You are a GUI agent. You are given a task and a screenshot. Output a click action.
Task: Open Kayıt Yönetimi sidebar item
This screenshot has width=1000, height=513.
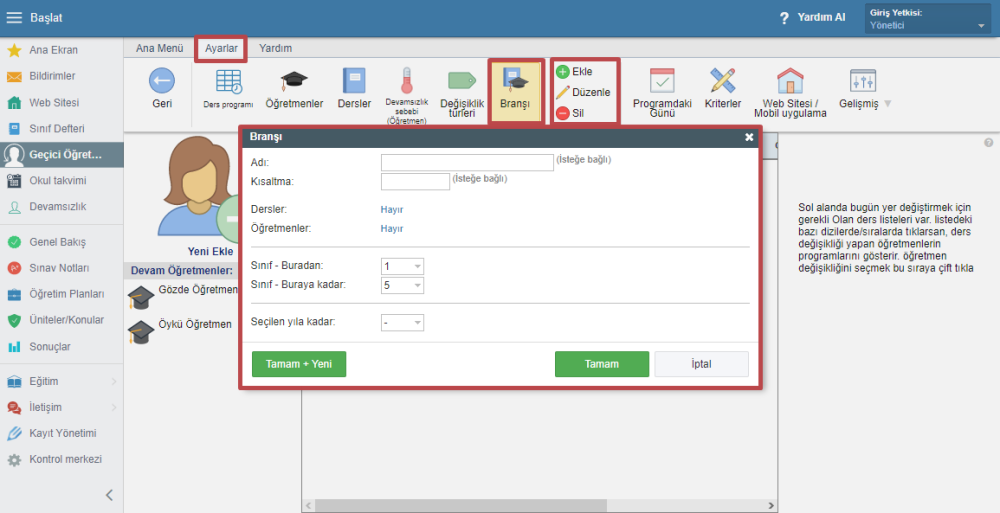61,433
